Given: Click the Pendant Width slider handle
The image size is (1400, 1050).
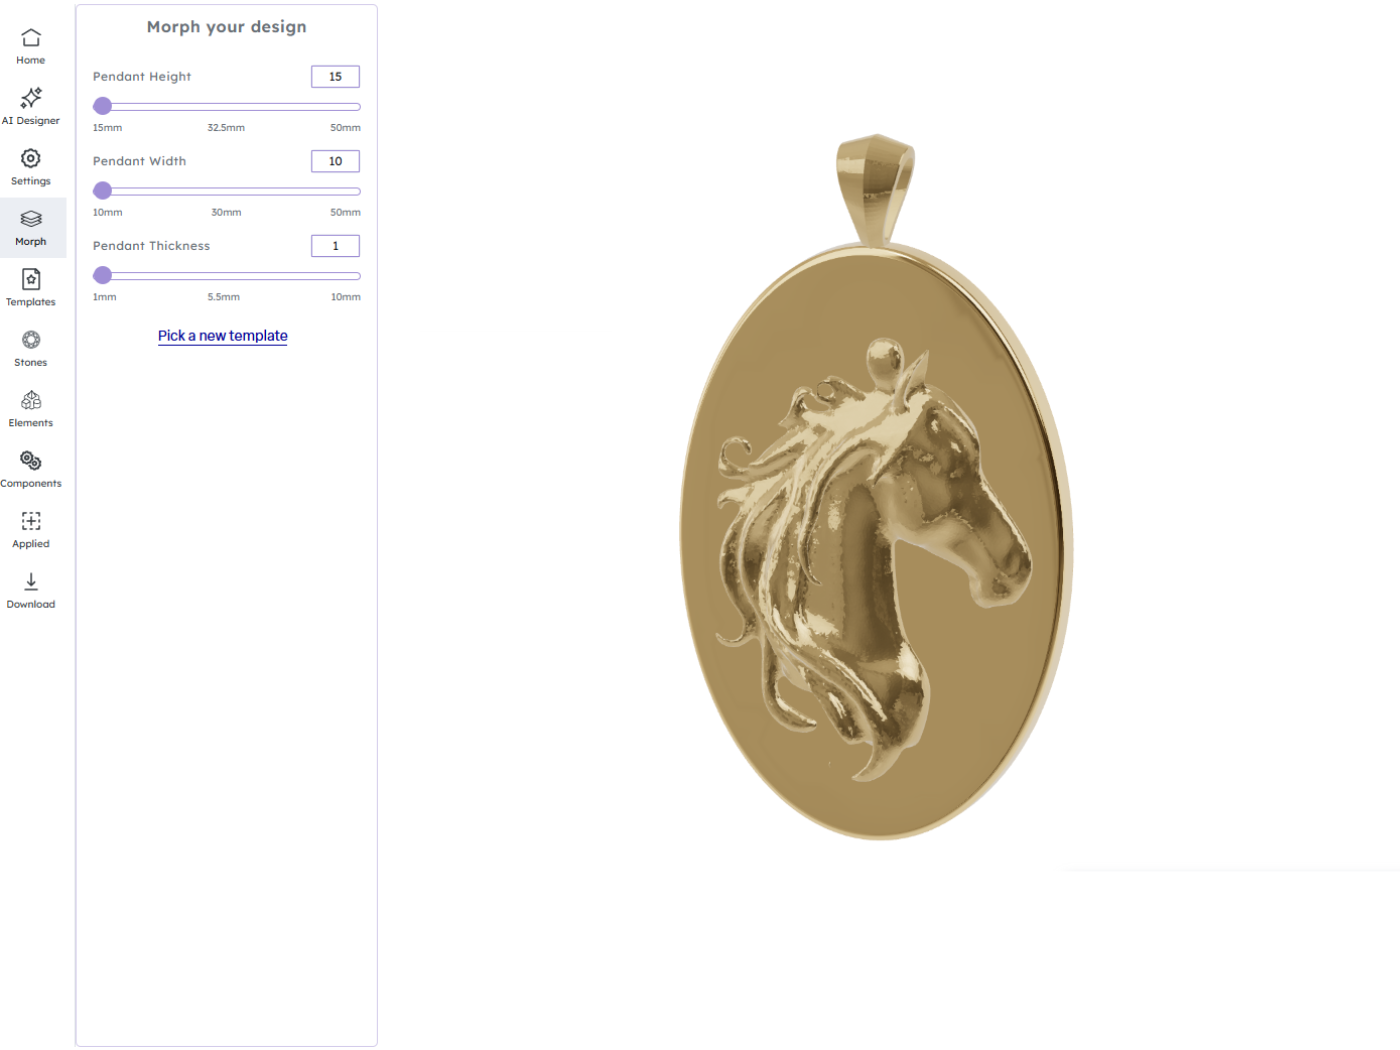Looking at the screenshot, I should (x=102, y=191).
